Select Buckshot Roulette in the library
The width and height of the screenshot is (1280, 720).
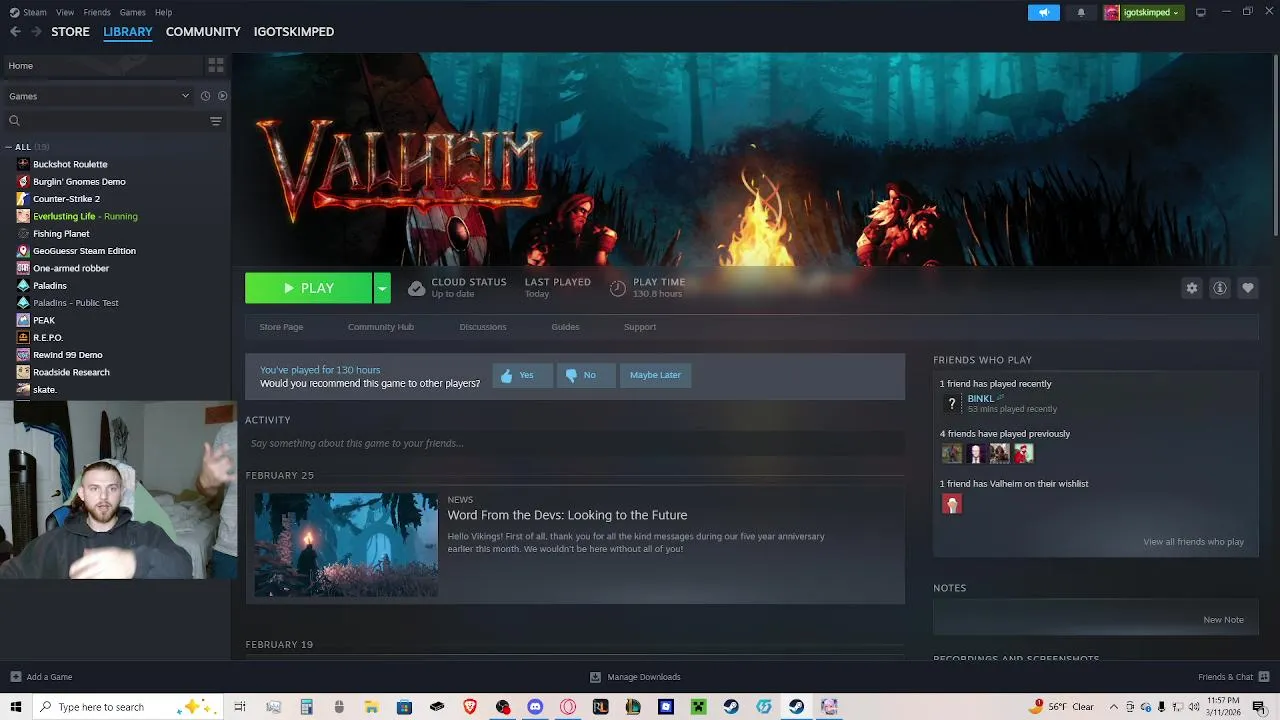coord(70,164)
